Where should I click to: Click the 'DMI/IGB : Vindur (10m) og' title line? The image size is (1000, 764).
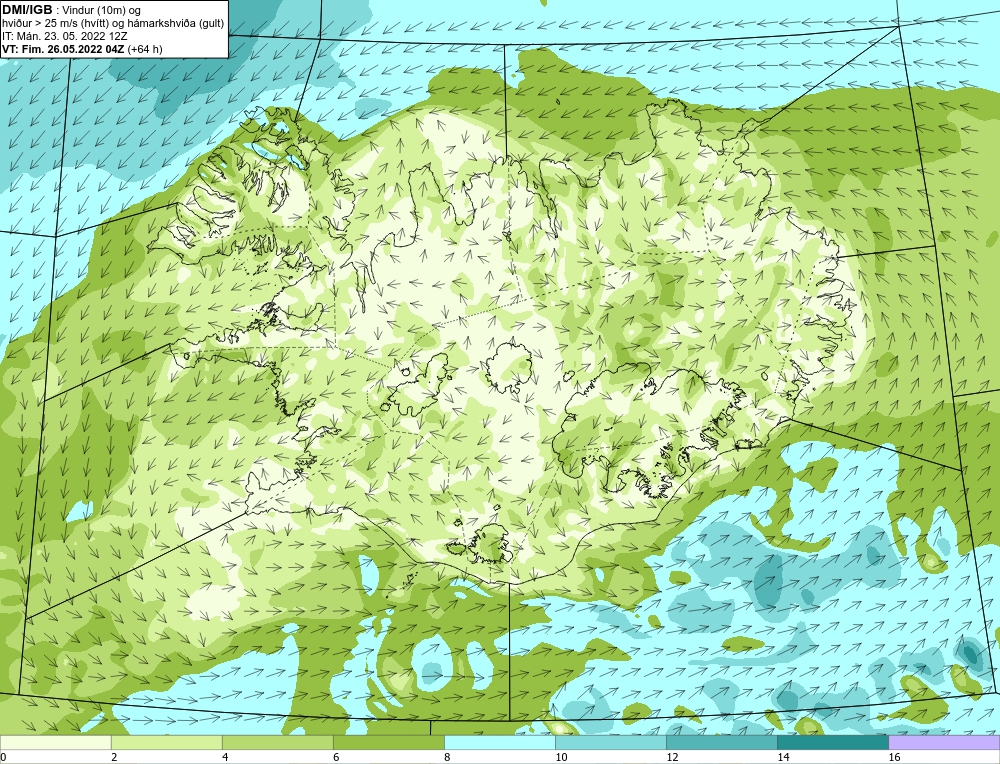[72, 10]
